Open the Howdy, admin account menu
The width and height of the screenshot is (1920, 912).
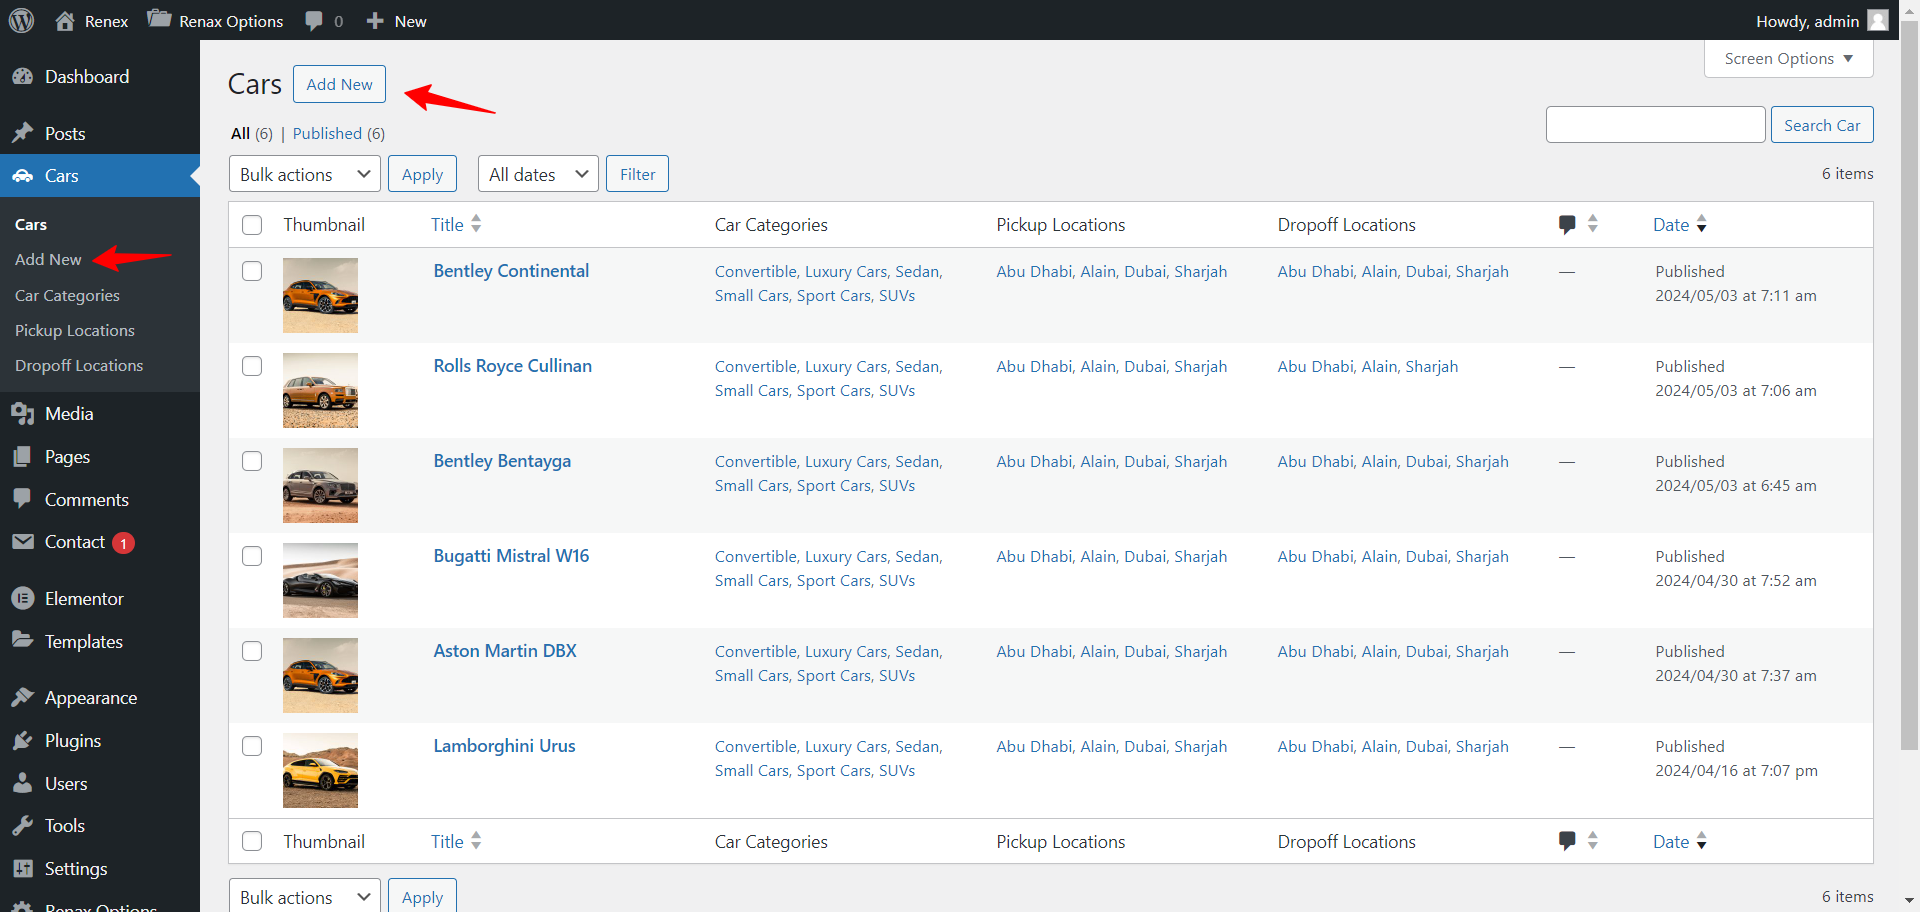1821,21
